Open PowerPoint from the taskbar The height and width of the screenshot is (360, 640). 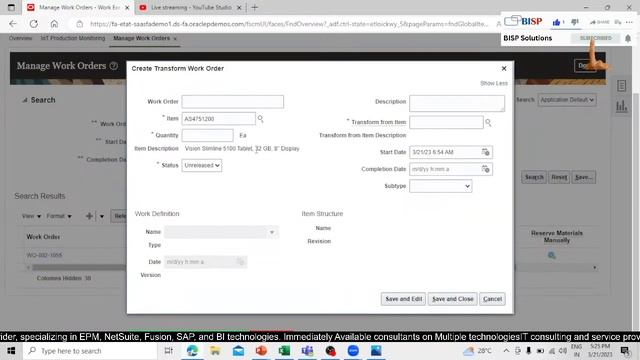261,351
